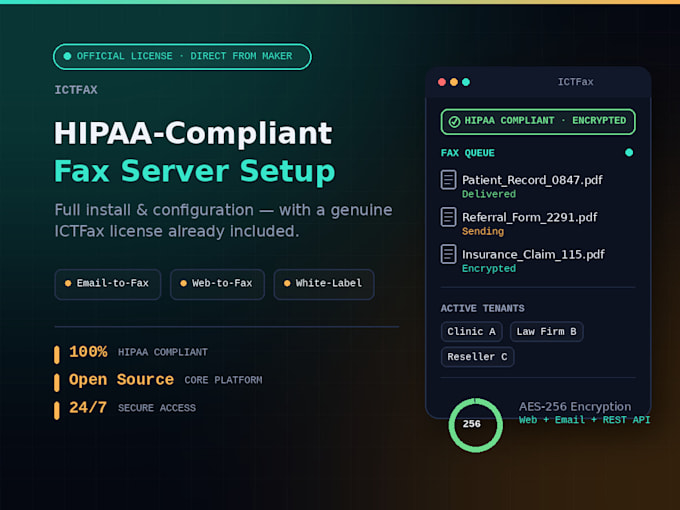Click the genuine ICTFax license description text
The image size is (680, 510).
click(x=223, y=221)
